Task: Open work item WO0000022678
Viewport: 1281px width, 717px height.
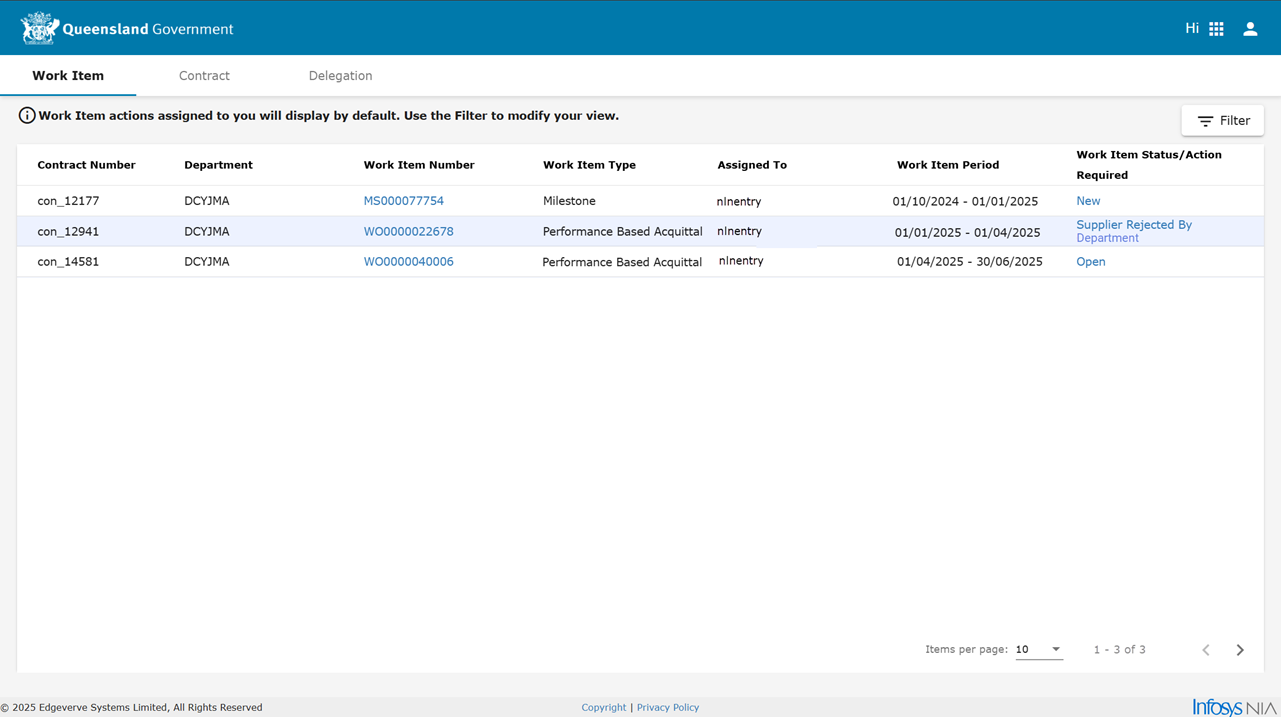Action: pyautogui.click(x=408, y=231)
